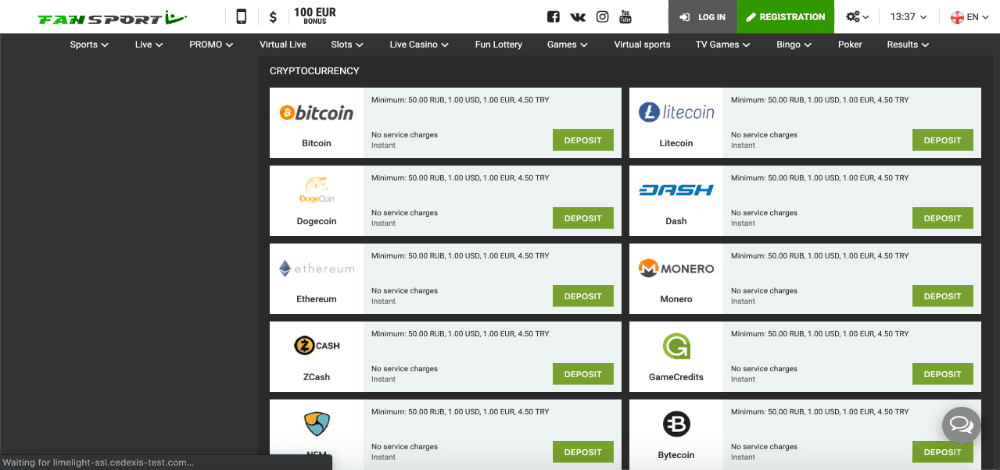Go to Fun Lottery
This screenshot has height=470, width=1000.
coord(499,45)
